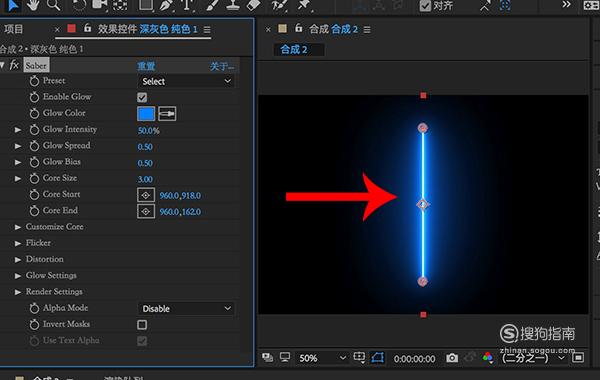Click the monitor preview icon in viewer footer

coord(285,357)
